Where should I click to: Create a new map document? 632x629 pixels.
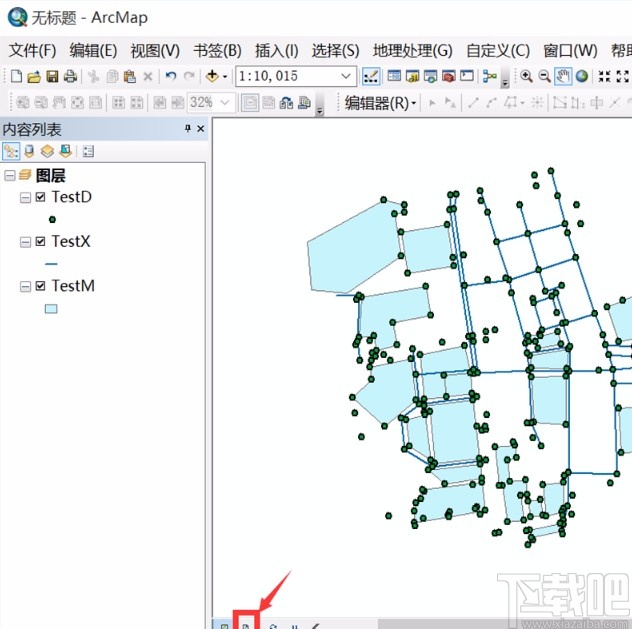[x=16, y=76]
